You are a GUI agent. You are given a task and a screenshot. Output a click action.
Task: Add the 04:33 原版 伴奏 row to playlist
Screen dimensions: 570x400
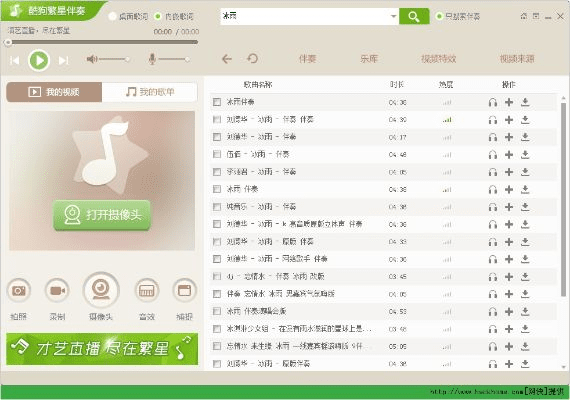coord(509,242)
